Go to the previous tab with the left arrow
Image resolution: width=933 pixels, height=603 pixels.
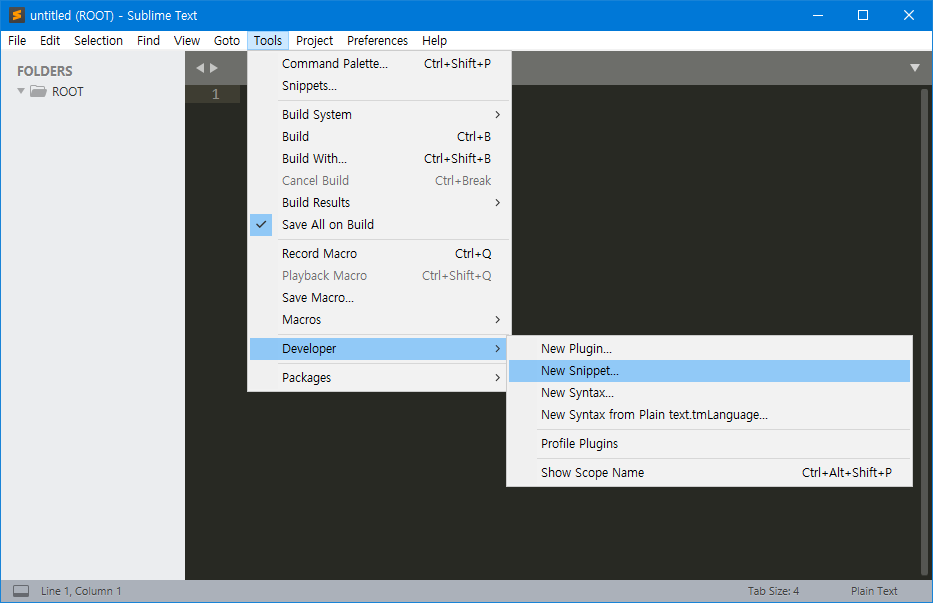point(201,68)
